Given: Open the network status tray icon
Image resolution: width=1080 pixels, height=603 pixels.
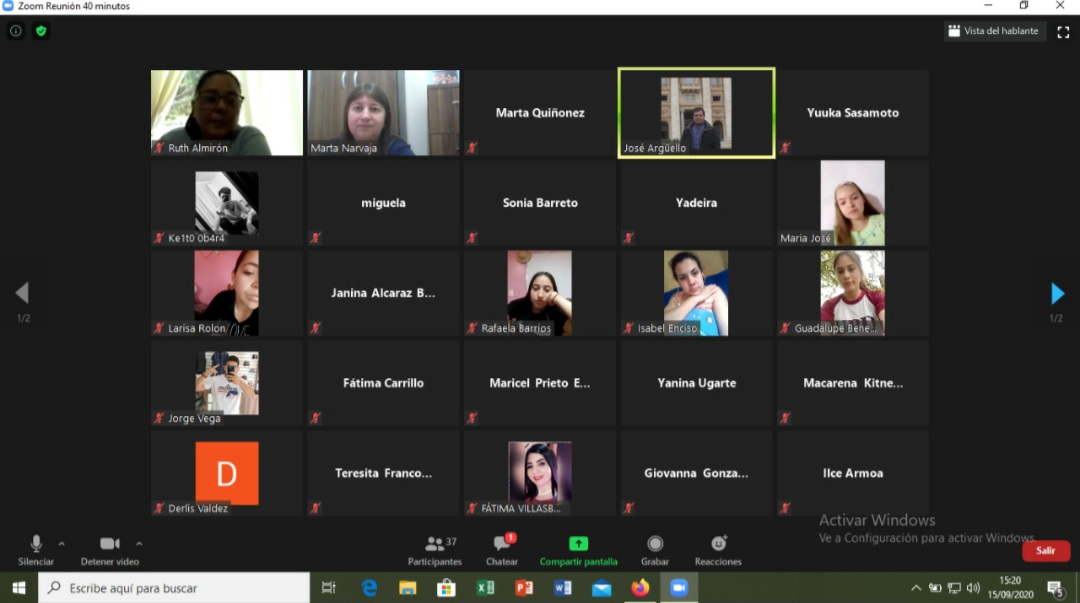Looking at the screenshot, I should pyautogui.click(x=954, y=588).
